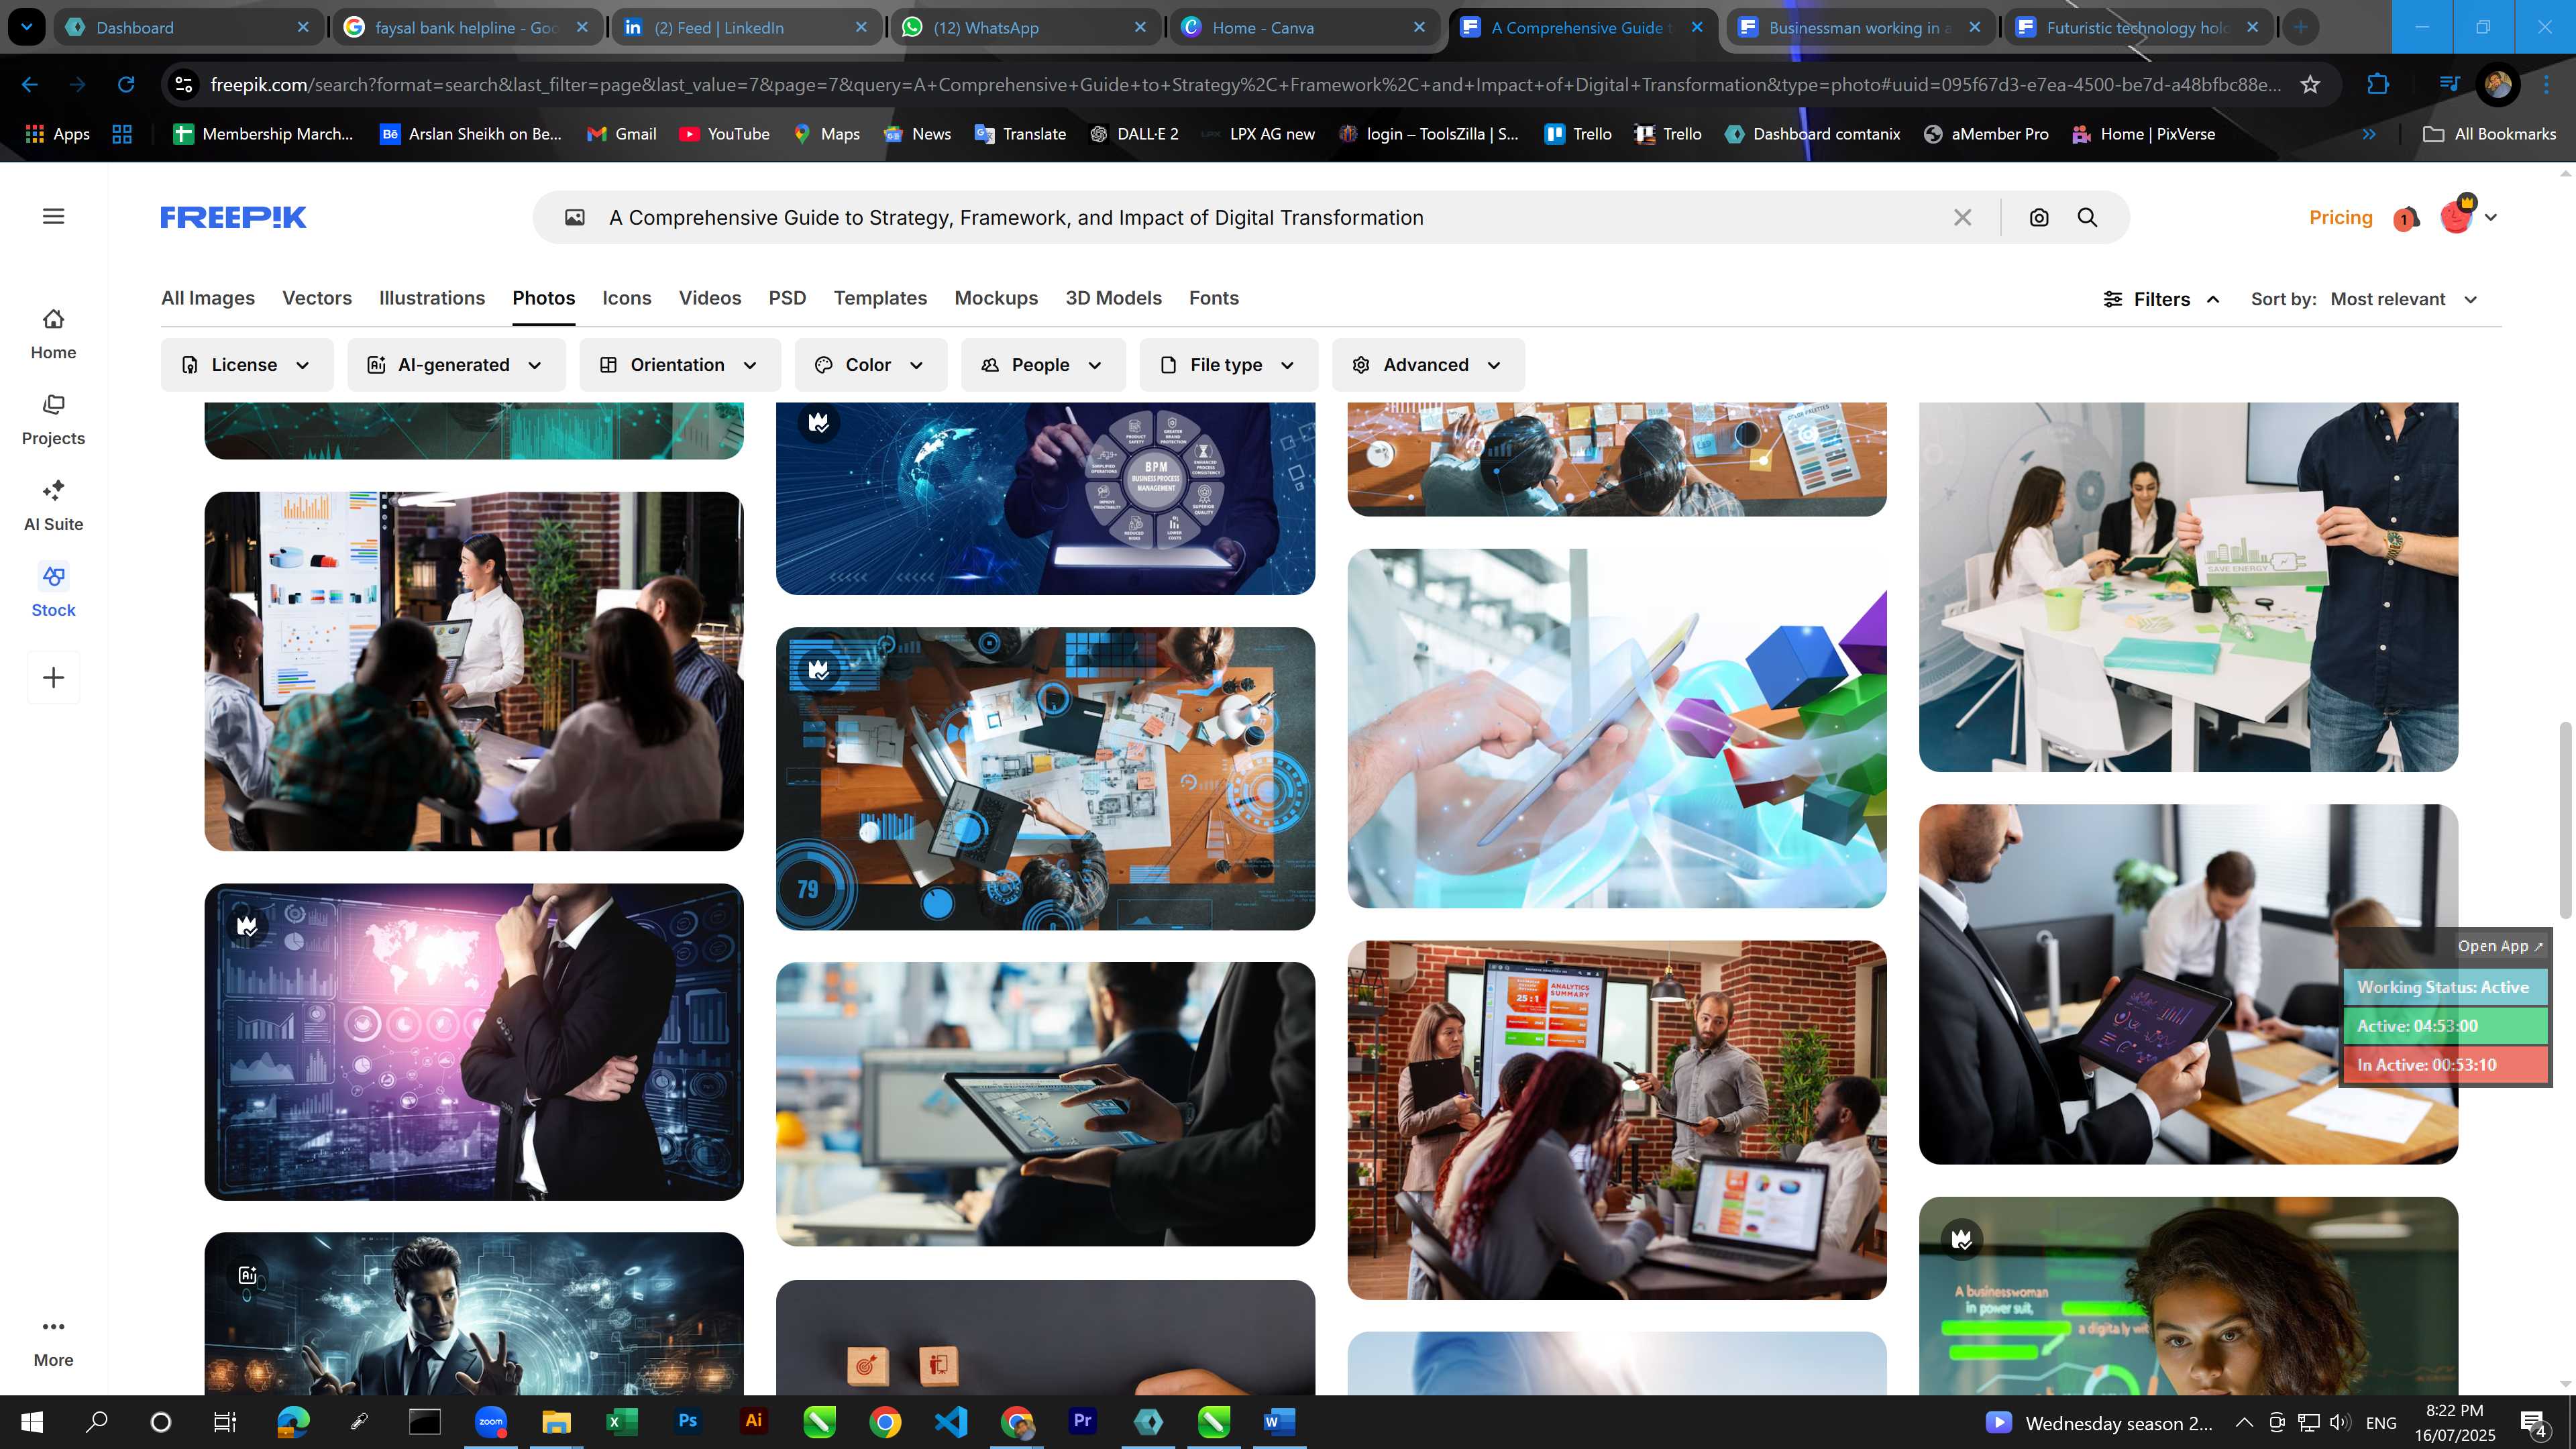Open the Gmail bookmark

pyautogui.click(x=622, y=134)
